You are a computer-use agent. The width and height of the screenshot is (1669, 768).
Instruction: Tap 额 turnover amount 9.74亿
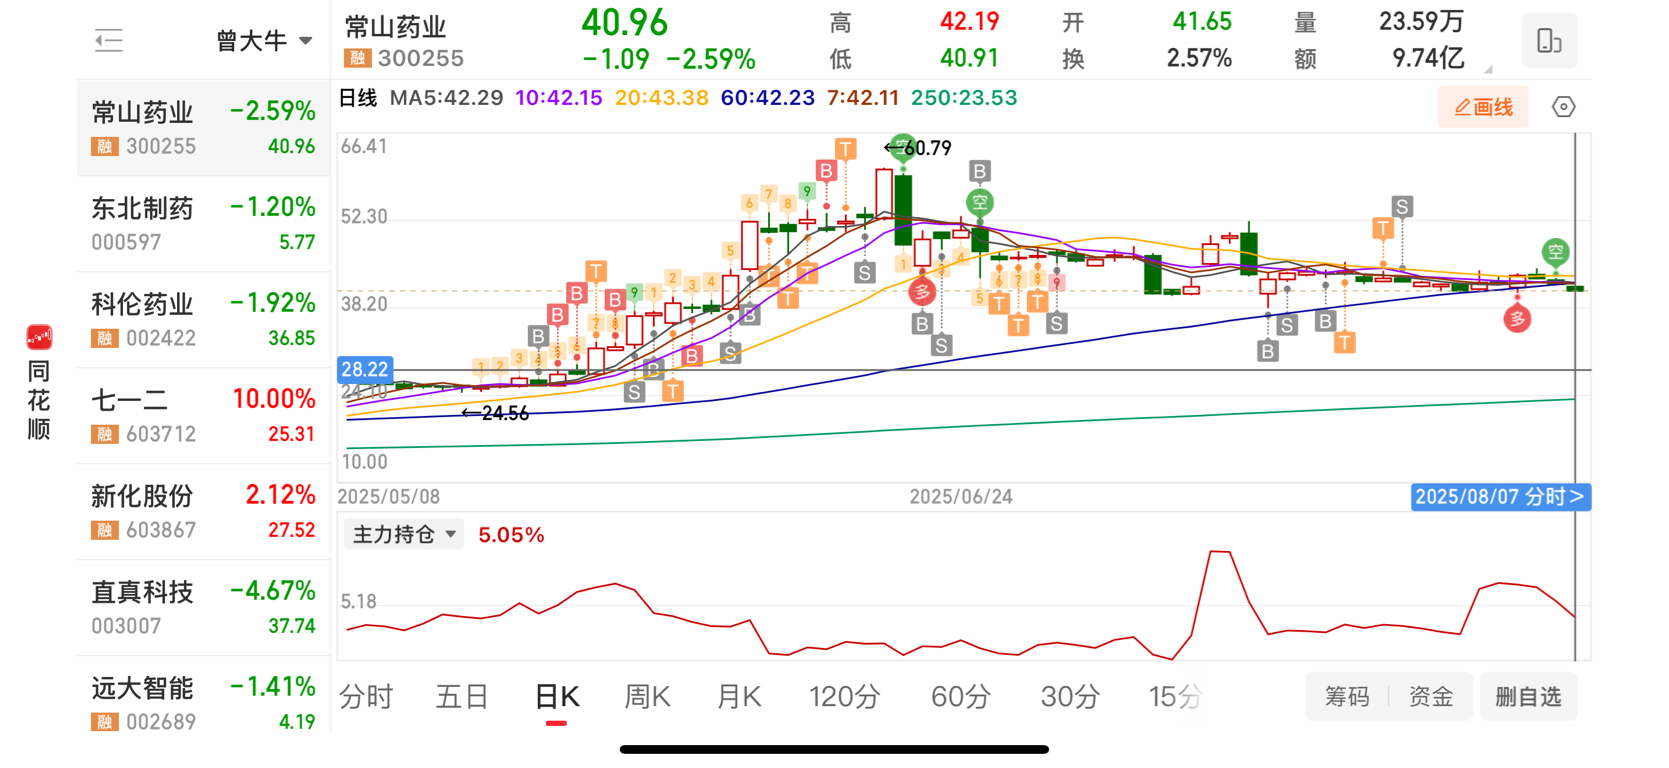1428,59
